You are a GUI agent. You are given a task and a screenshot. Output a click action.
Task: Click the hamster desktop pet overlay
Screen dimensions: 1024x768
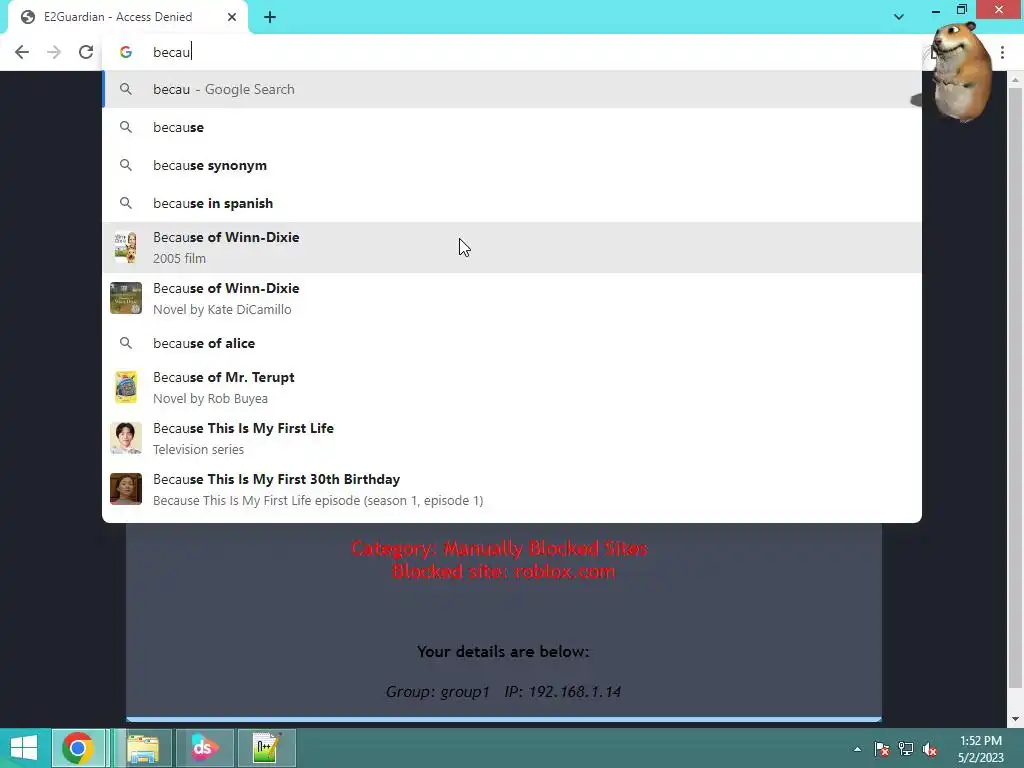point(960,72)
